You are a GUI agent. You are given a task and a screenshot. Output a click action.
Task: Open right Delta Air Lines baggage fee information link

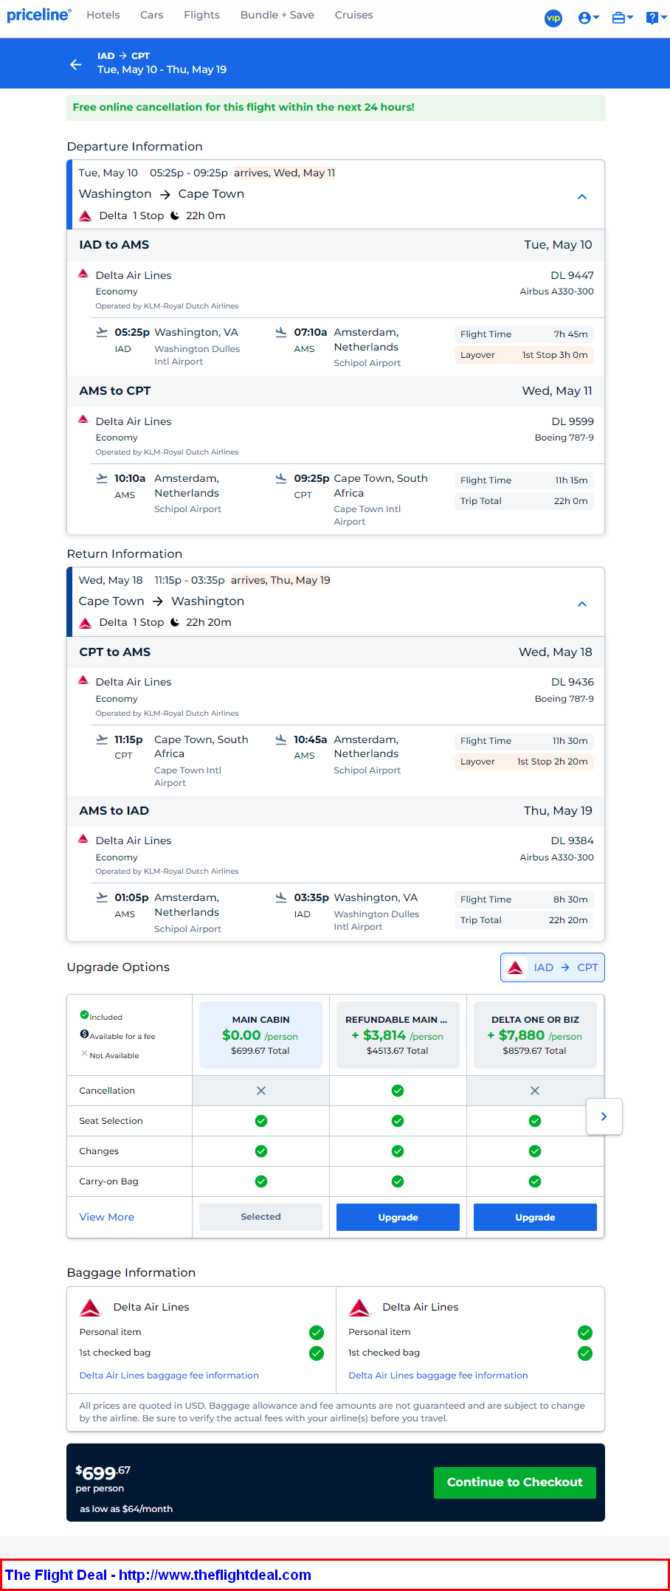[x=438, y=1375]
